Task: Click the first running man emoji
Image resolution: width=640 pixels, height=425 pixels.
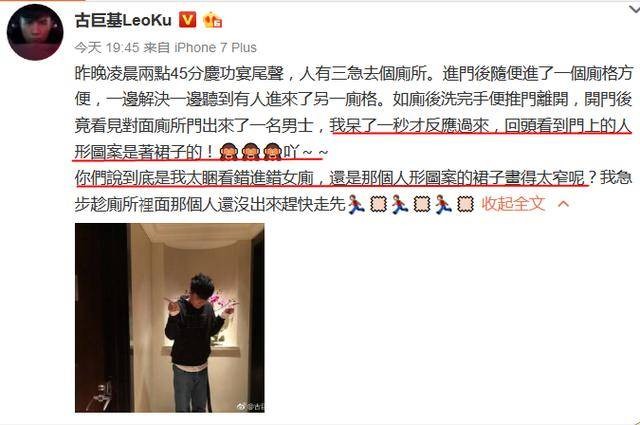Action: point(356,204)
